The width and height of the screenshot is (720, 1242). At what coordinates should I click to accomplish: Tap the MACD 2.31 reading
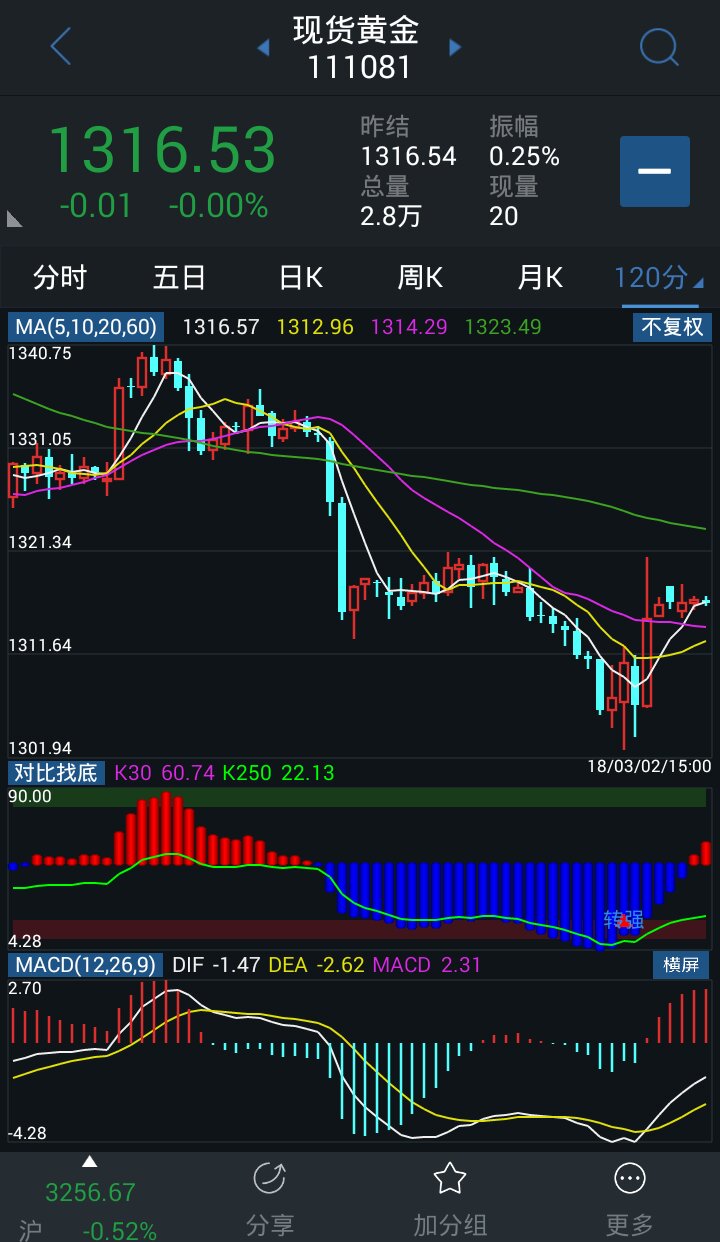[427, 965]
